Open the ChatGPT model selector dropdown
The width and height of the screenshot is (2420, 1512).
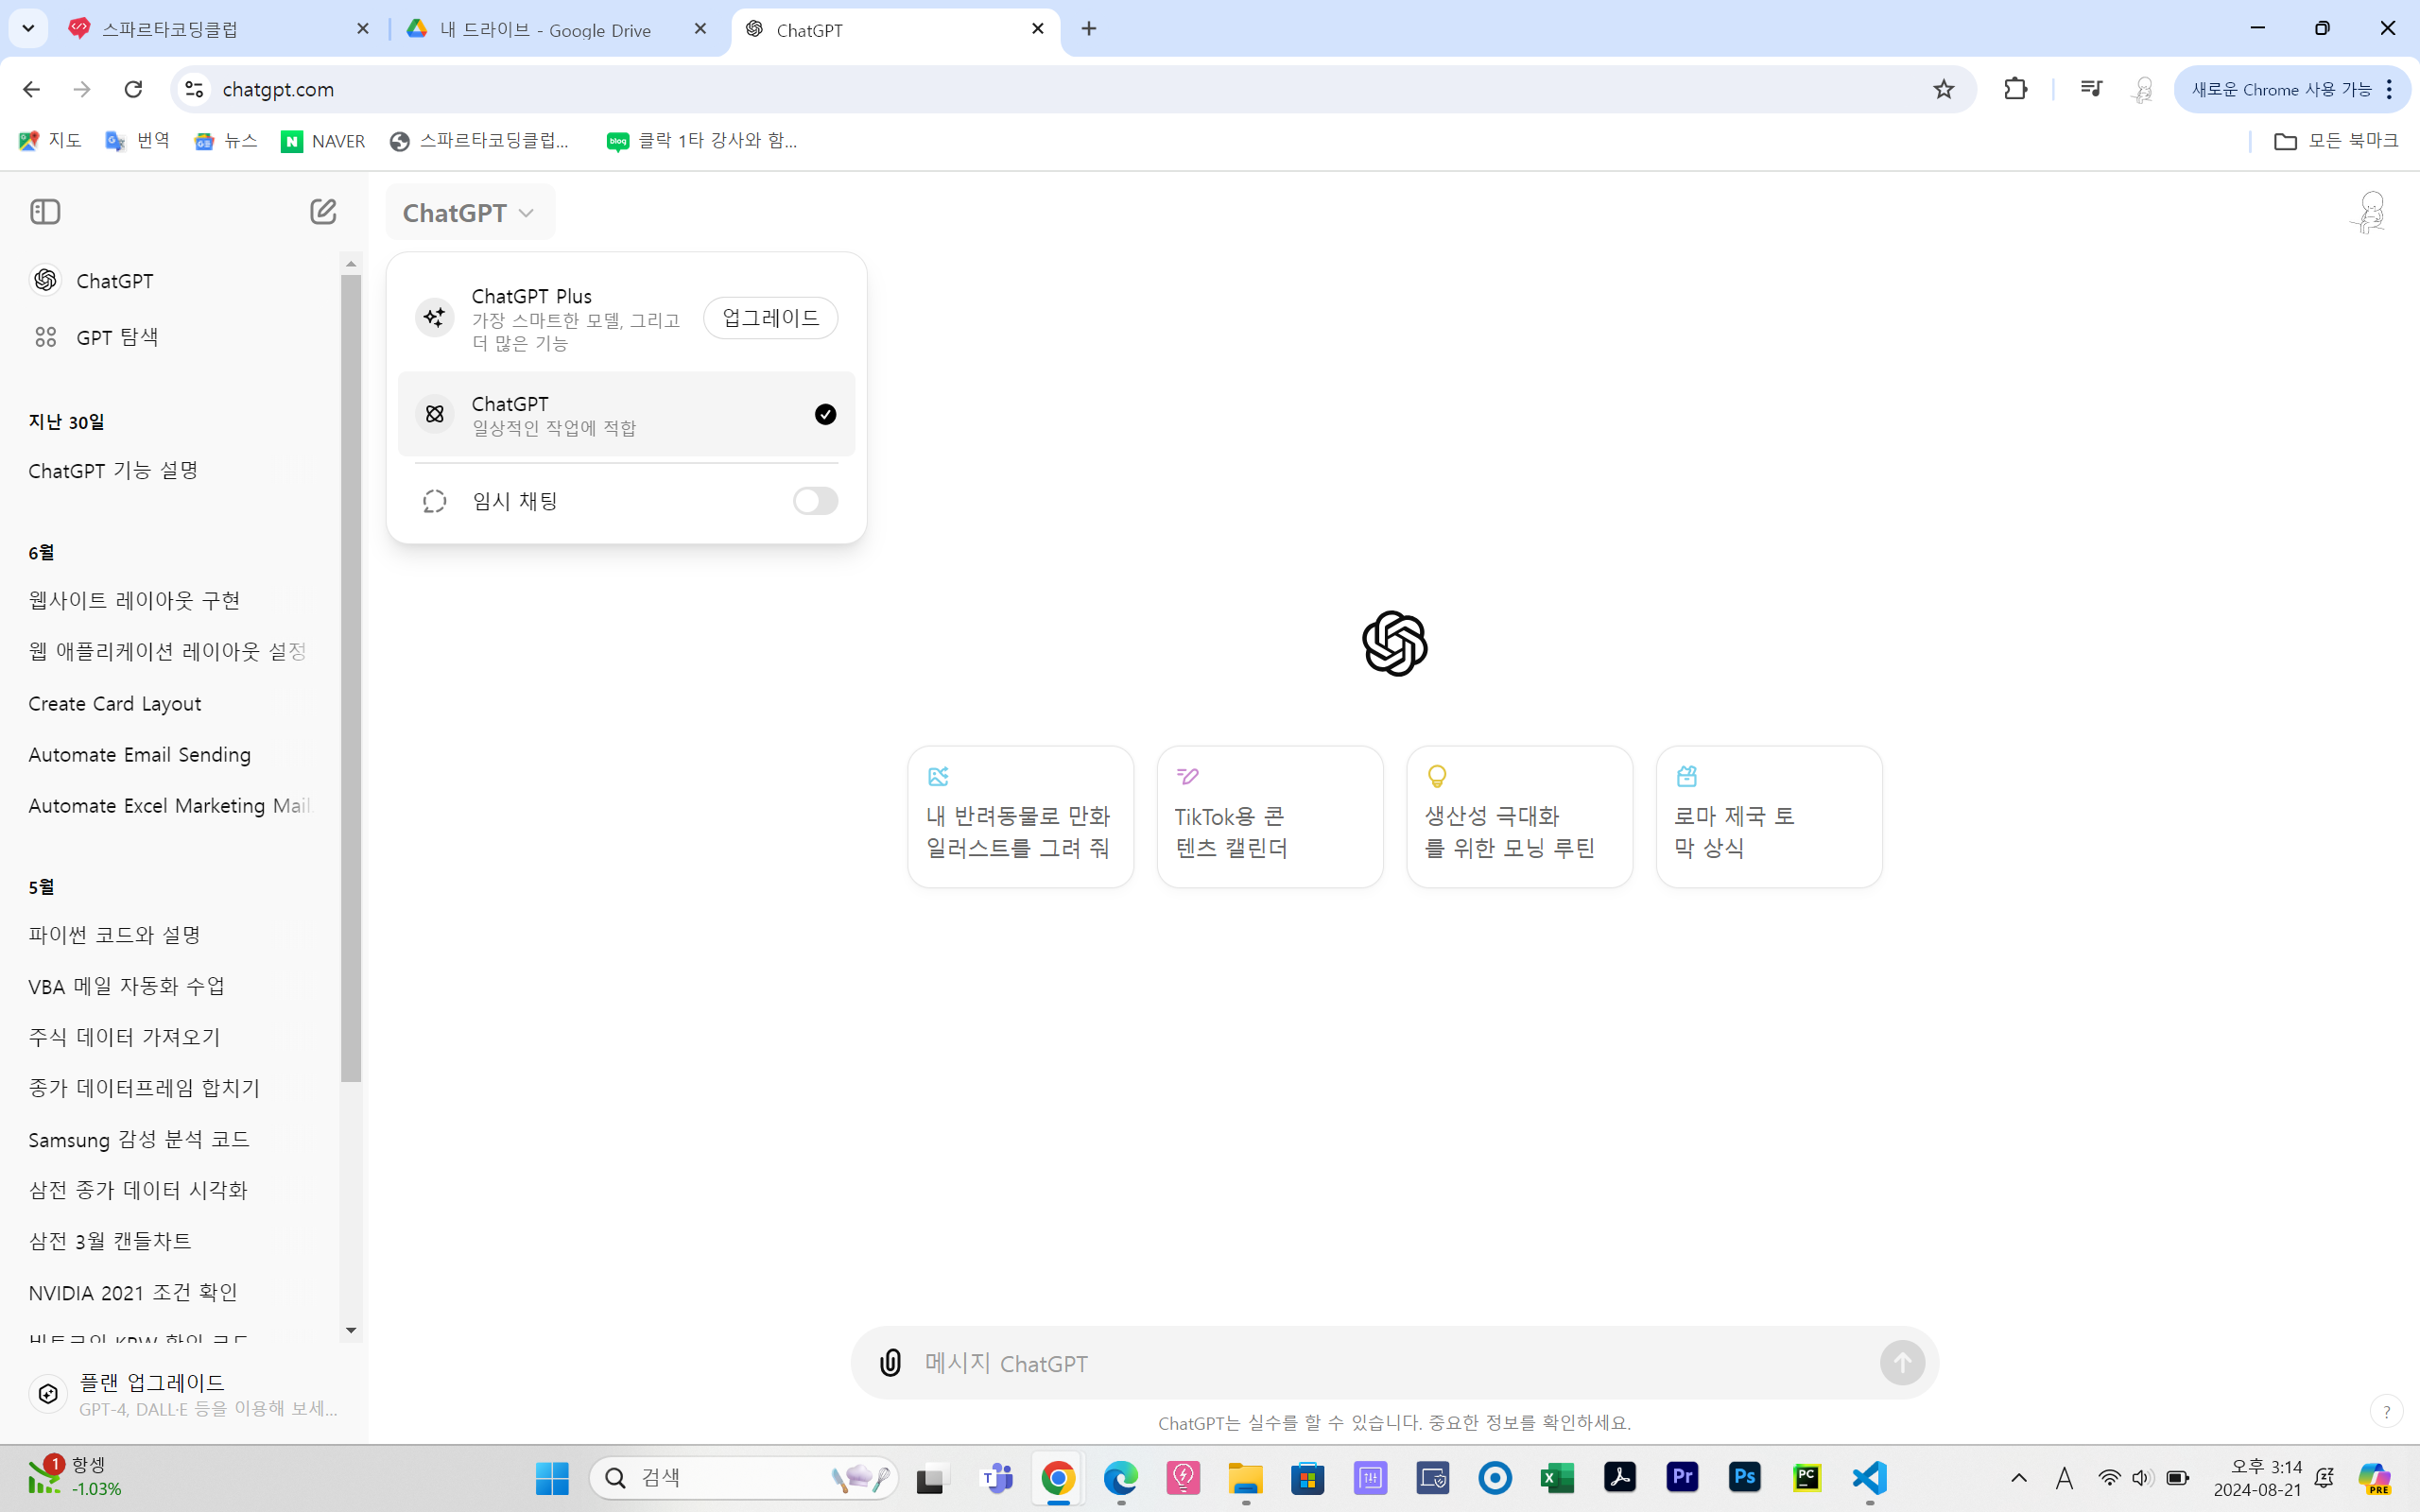point(470,213)
